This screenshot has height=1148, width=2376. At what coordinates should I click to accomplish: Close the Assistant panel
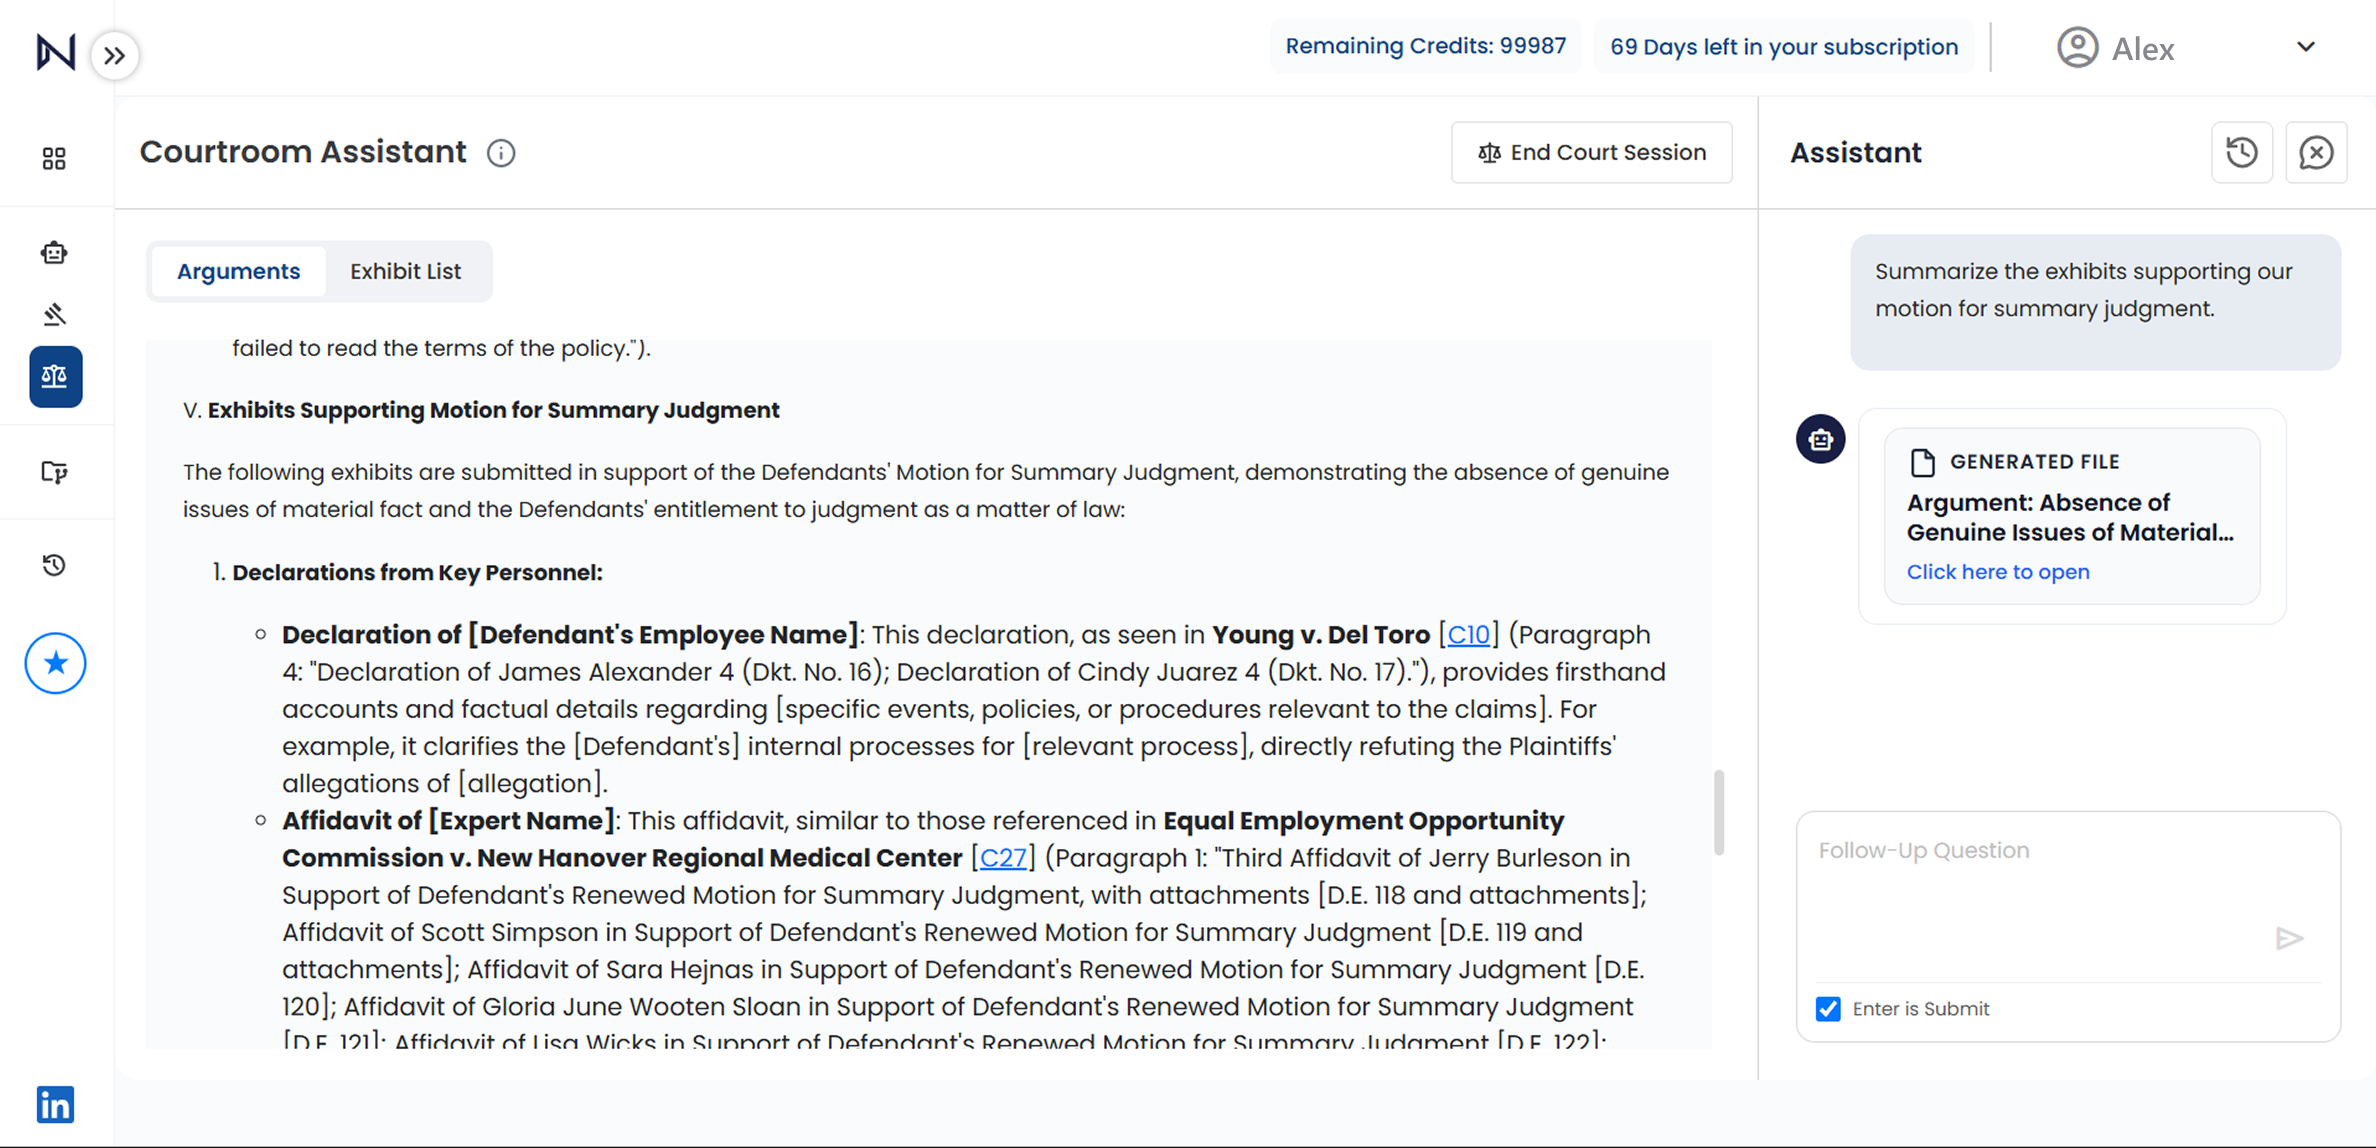2315,152
